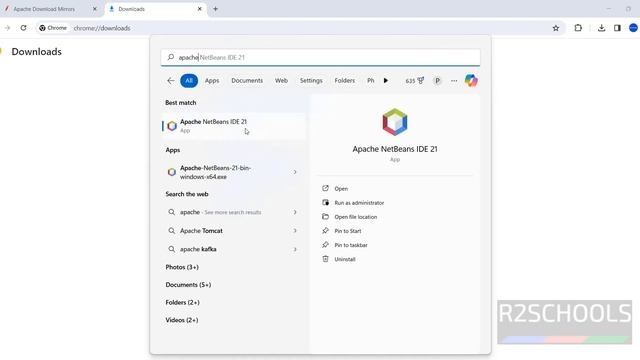Switch to the Folders filter tab
This screenshot has height=360, width=640.
point(344,80)
